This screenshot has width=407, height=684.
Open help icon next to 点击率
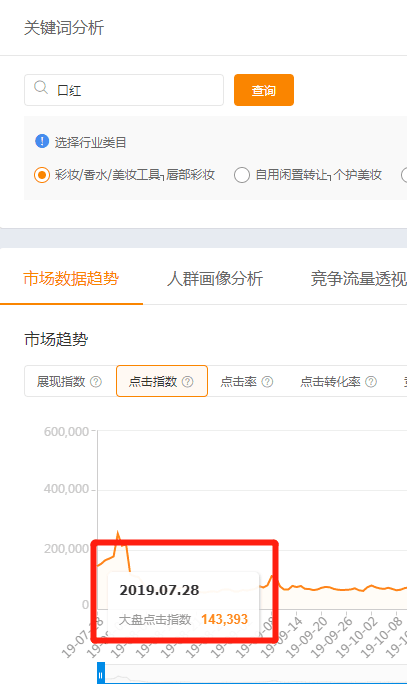[267, 382]
